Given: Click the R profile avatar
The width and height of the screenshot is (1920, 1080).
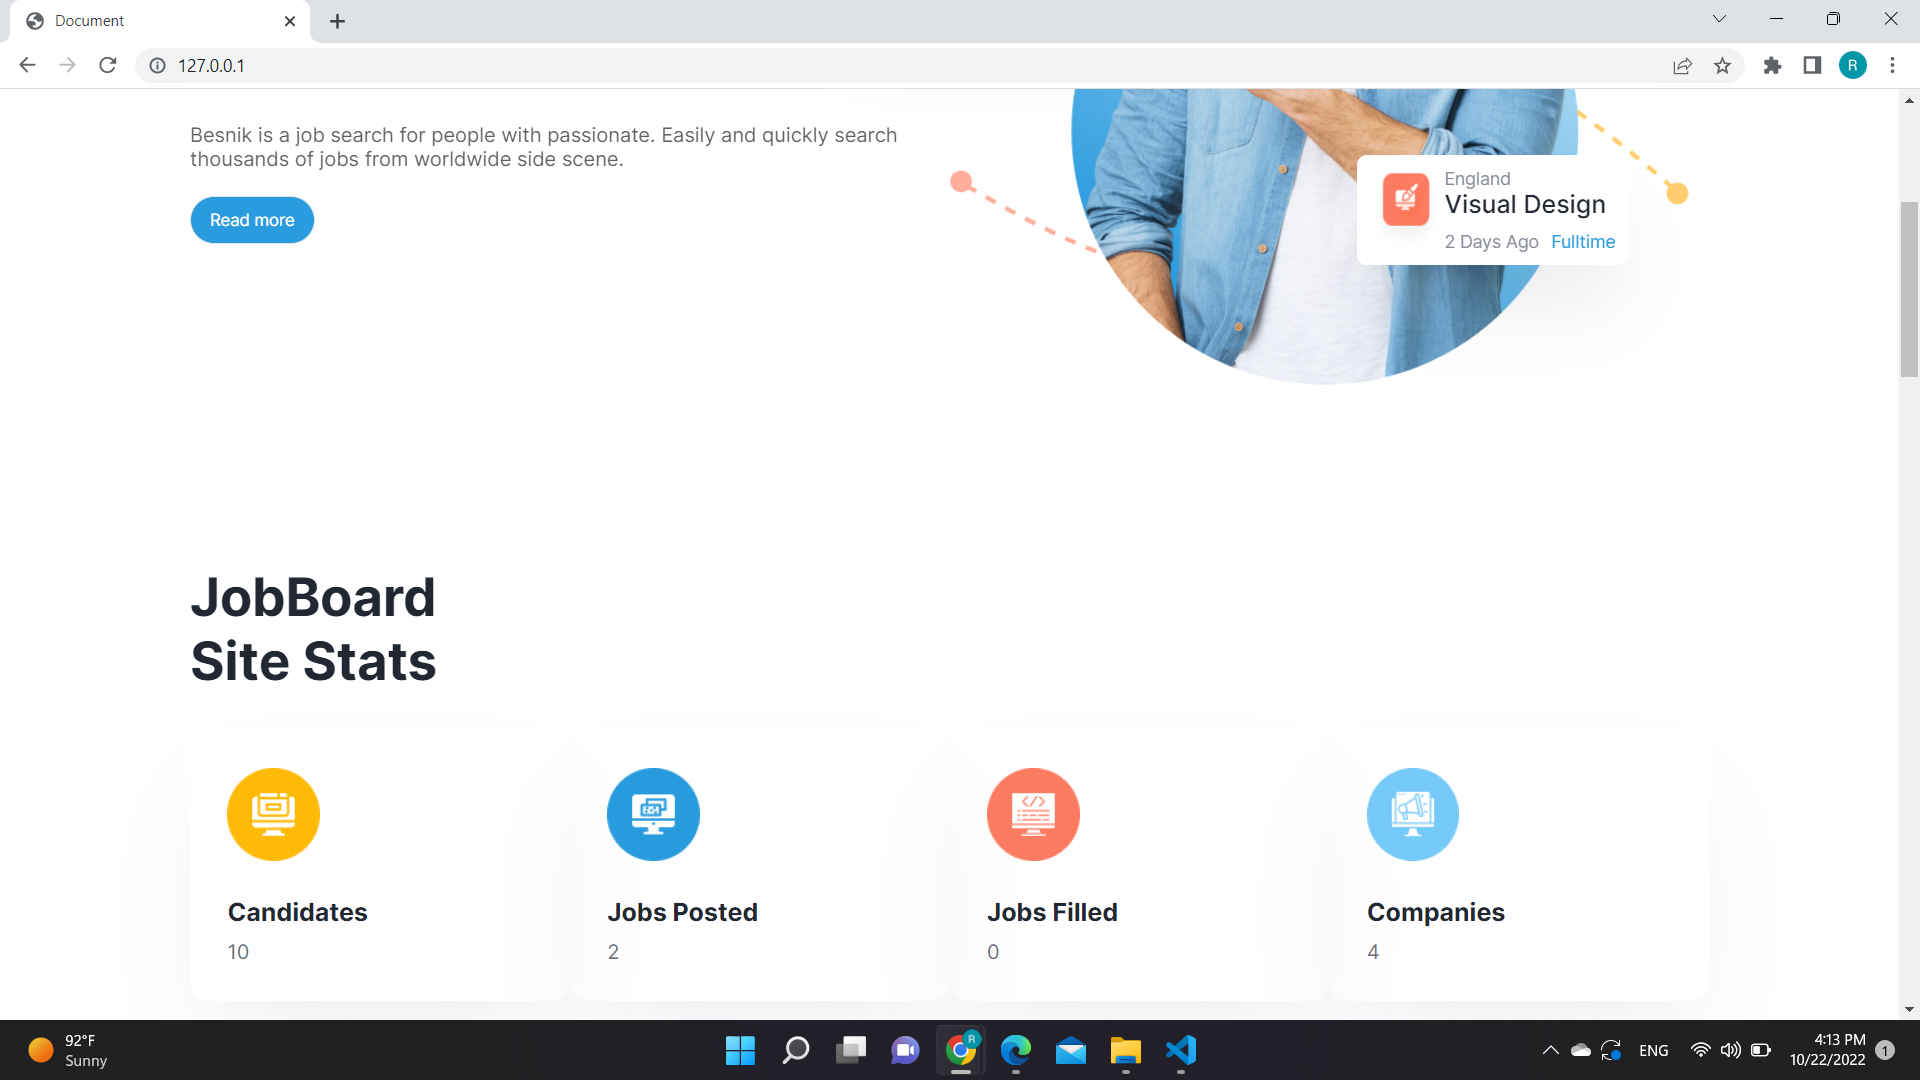Looking at the screenshot, I should 1853,65.
